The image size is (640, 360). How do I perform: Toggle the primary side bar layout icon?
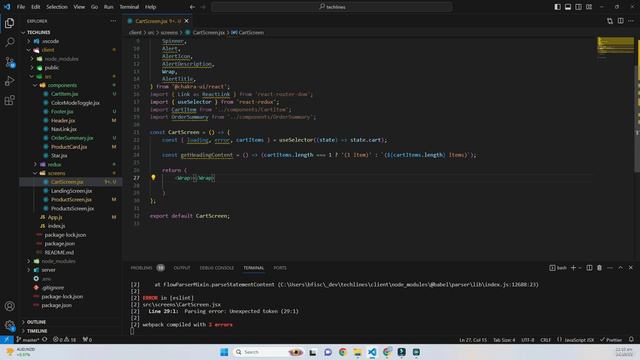558,7
